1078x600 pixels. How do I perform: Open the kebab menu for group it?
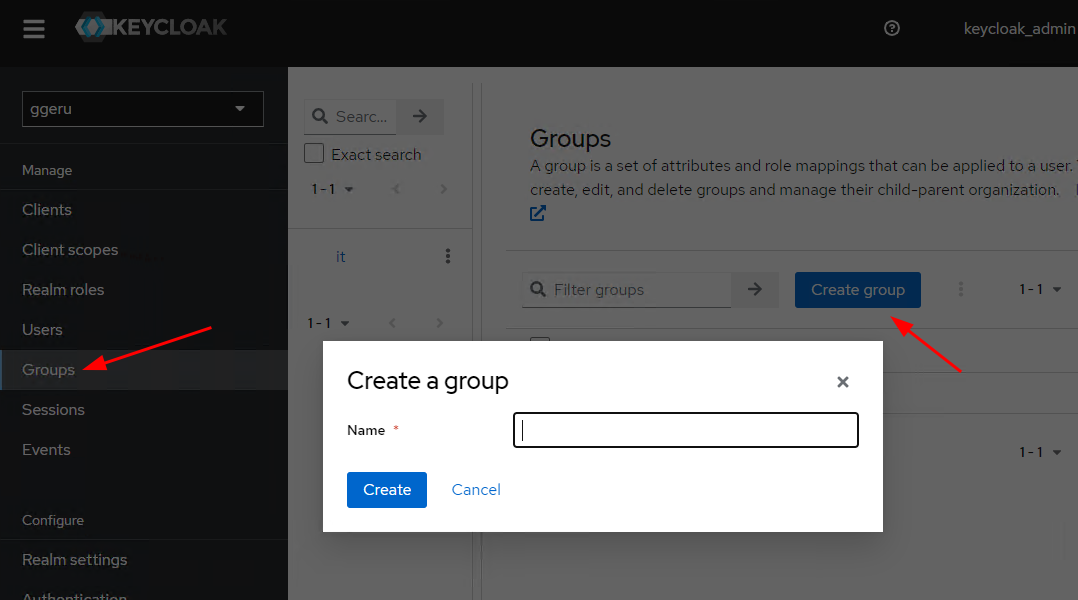coord(447,257)
